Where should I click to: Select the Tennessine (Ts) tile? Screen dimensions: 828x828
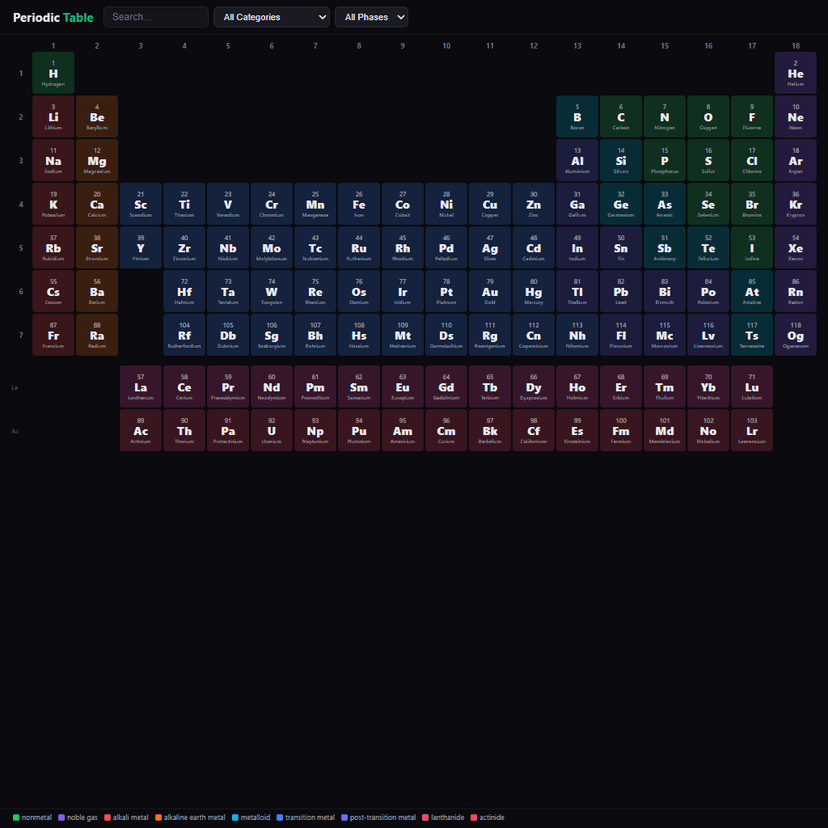[752, 335]
